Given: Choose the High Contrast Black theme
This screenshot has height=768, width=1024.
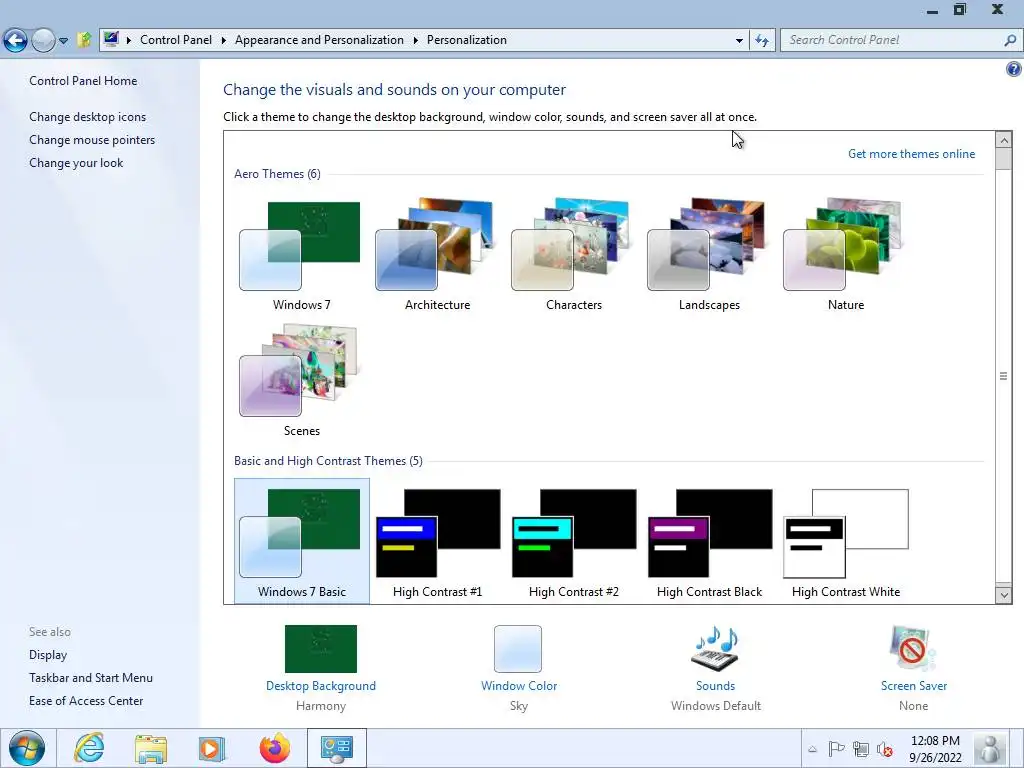Looking at the screenshot, I should 709,541.
